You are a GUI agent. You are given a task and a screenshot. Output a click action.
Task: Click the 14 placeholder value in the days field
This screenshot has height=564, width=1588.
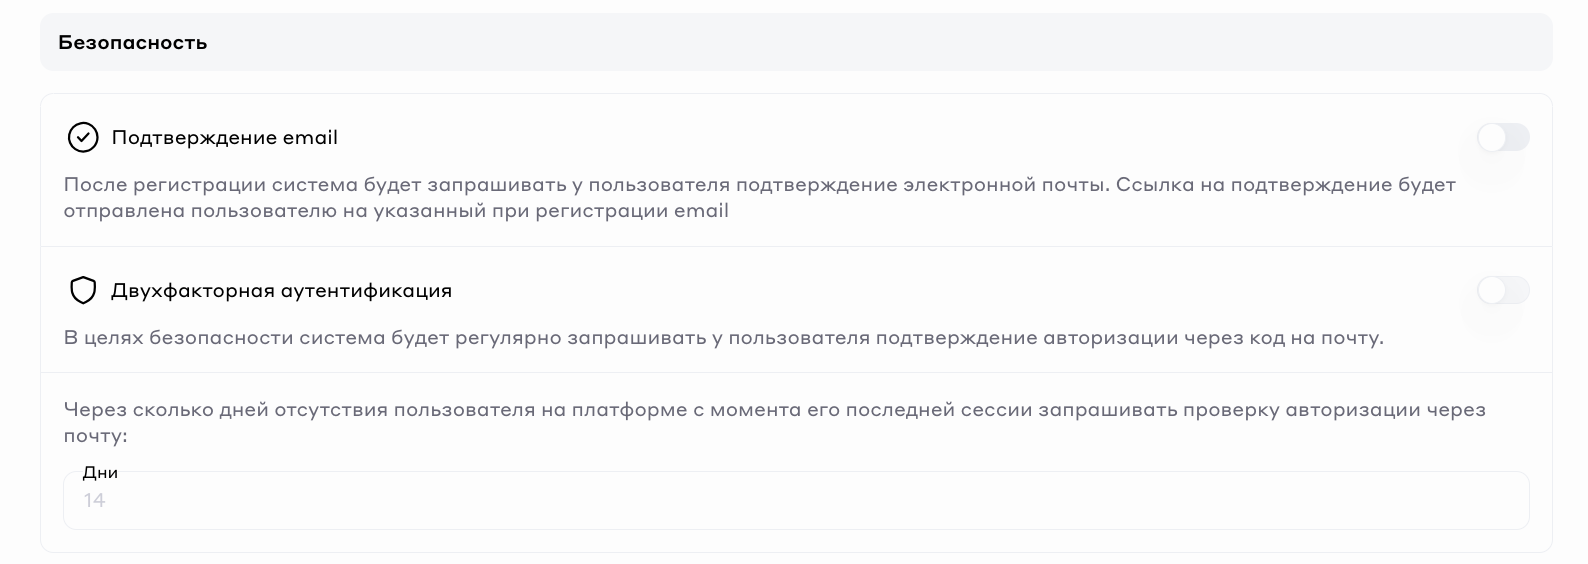95,501
